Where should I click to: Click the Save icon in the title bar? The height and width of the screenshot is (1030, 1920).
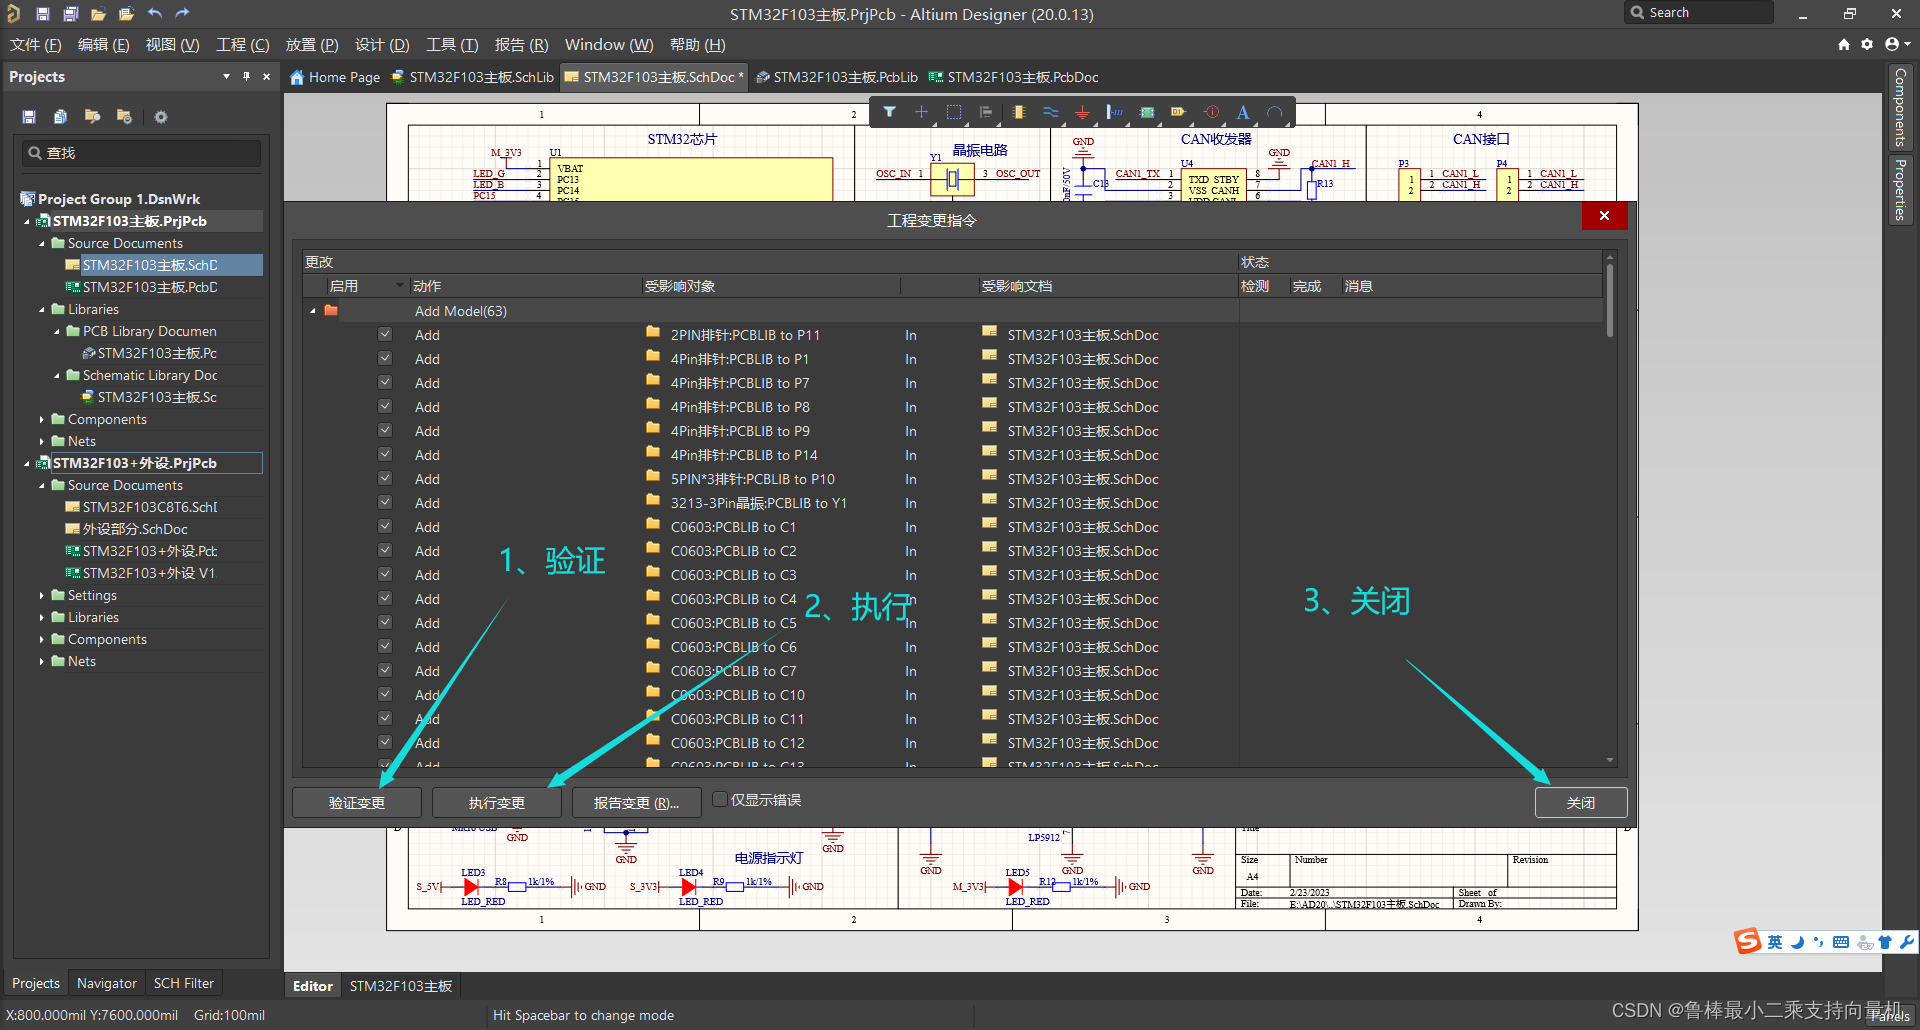pos(42,14)
